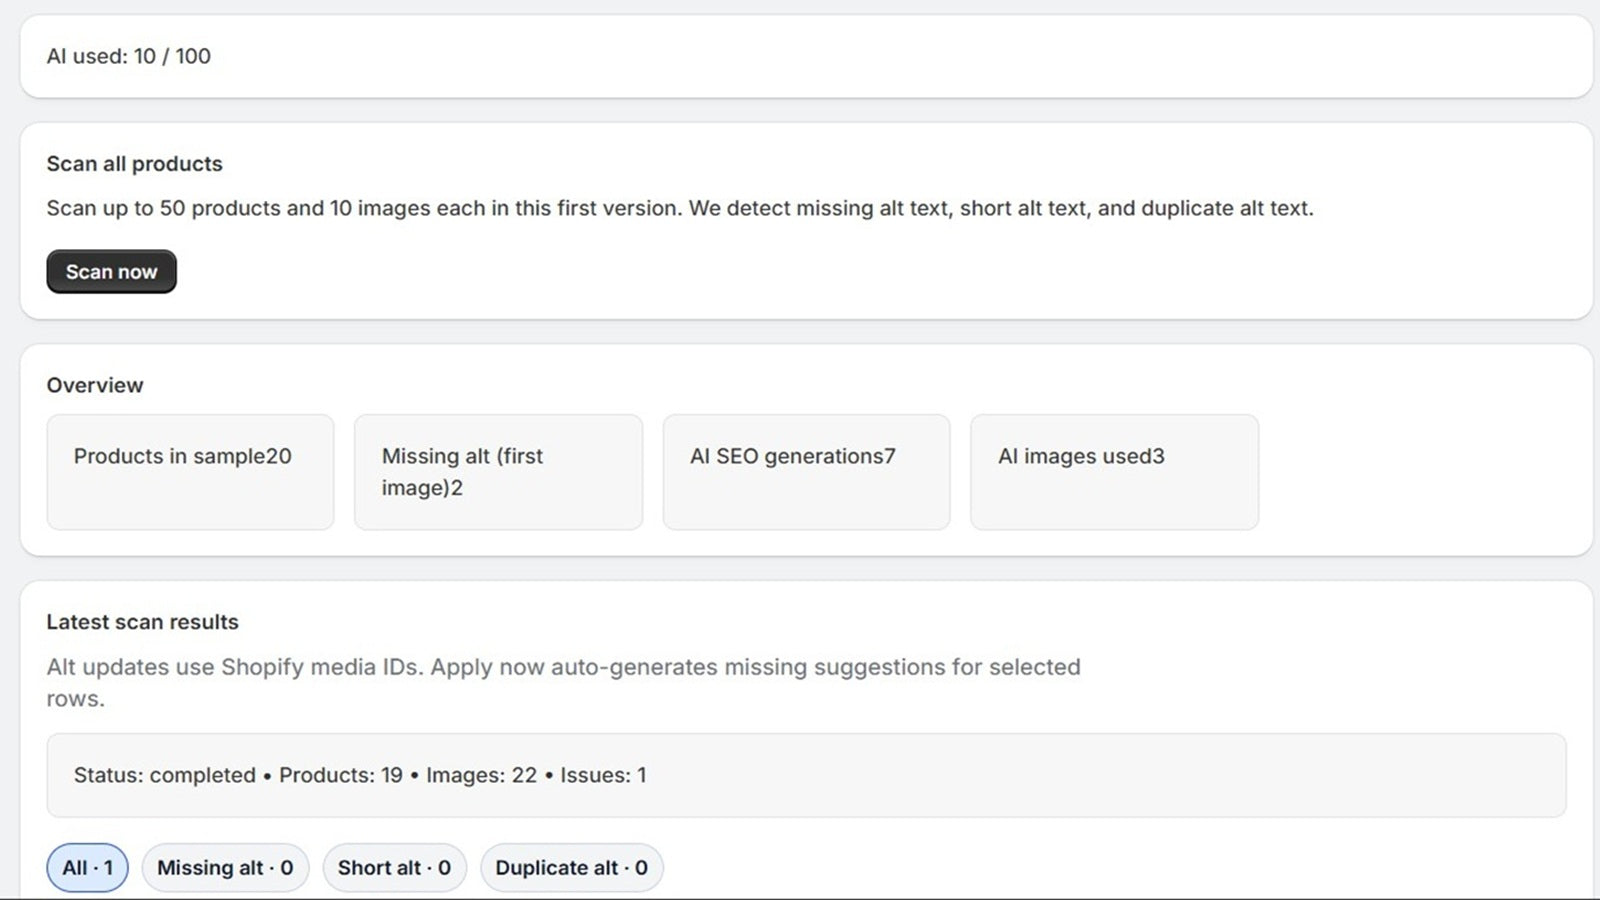The image size is (1600, 900).
Task: Filter results by Duplicate alt · 0
Action: (571, 867)
